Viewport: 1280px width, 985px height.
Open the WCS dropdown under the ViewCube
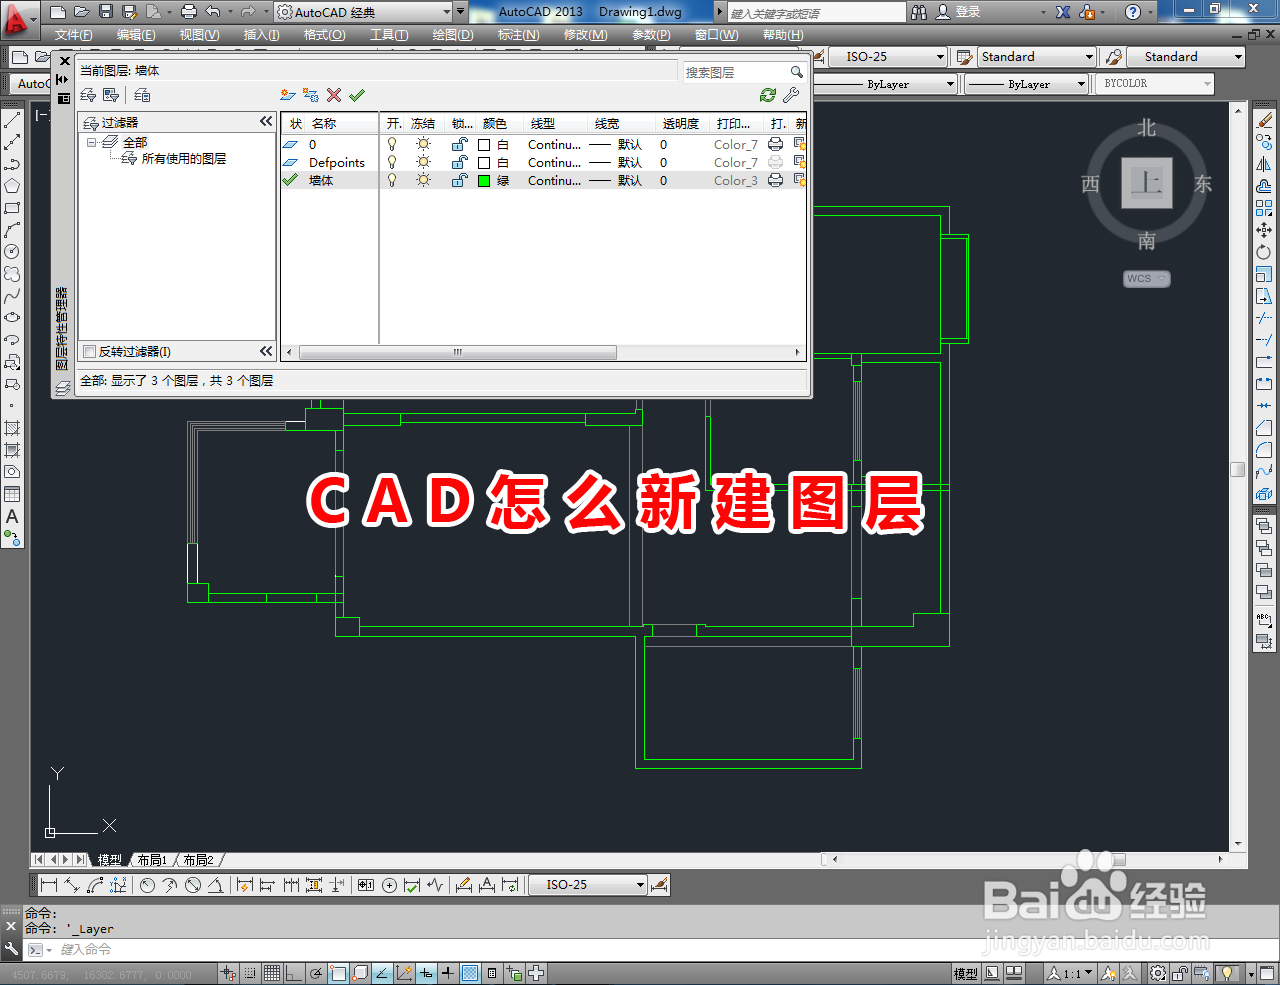point(1147,279)
